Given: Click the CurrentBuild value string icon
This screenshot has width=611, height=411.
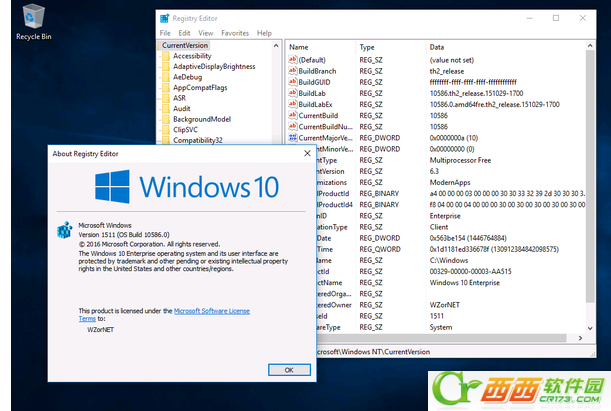Looking at the screenshot, I should (293, 115).
